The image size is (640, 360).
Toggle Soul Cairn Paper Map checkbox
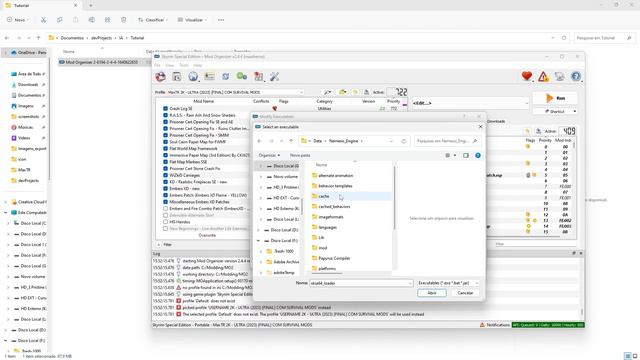point(165,142)
